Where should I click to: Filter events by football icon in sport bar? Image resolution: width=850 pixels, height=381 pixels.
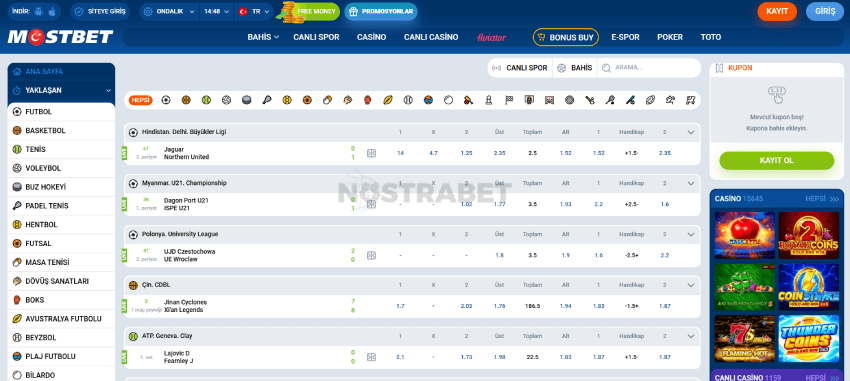[x=166, y=100]
